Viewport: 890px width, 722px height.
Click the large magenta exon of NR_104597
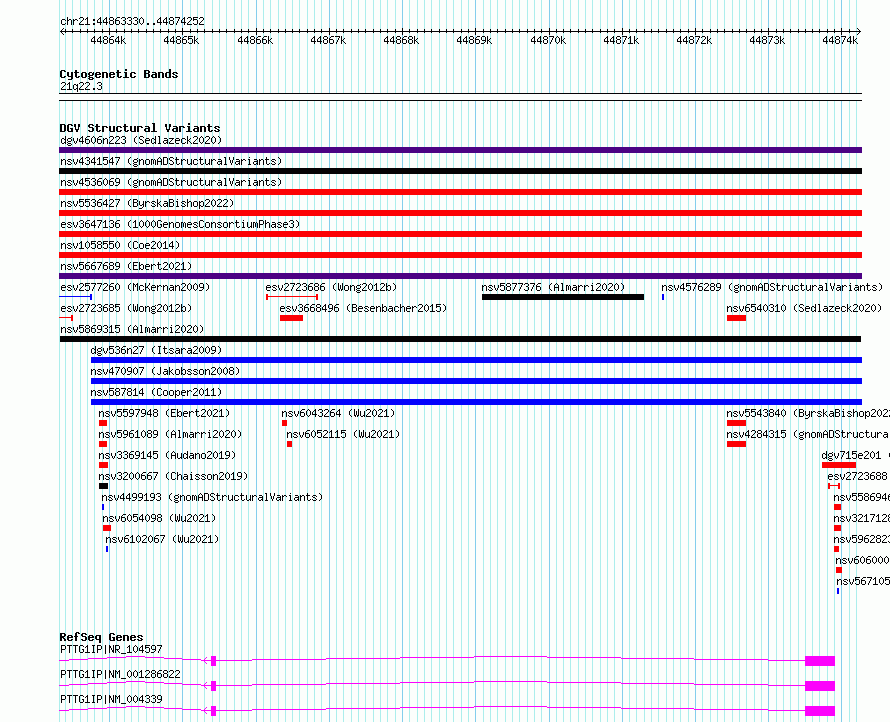click(x=820, y=661)
